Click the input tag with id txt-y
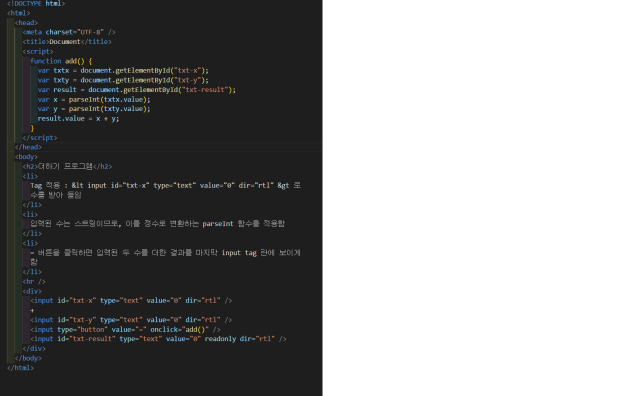This screenshot has width=620, height=396. click(x=131, y=320)
